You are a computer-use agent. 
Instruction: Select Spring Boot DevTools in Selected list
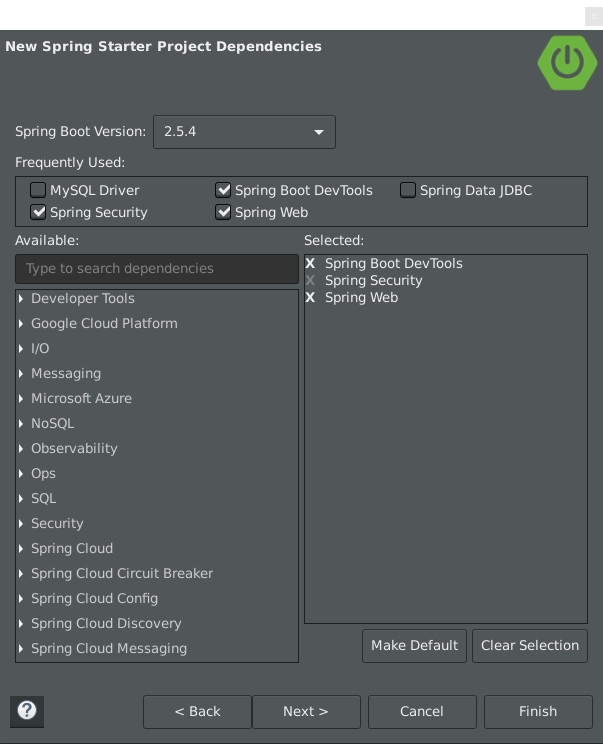394,263
